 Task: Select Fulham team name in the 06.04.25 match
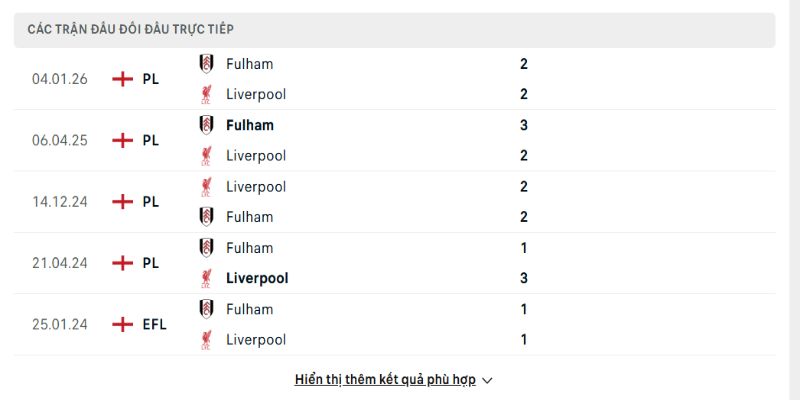(x=250, y=125)
